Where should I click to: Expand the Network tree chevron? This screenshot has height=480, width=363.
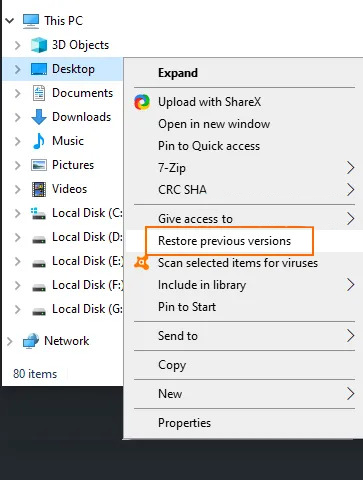[x=10, y=341]
